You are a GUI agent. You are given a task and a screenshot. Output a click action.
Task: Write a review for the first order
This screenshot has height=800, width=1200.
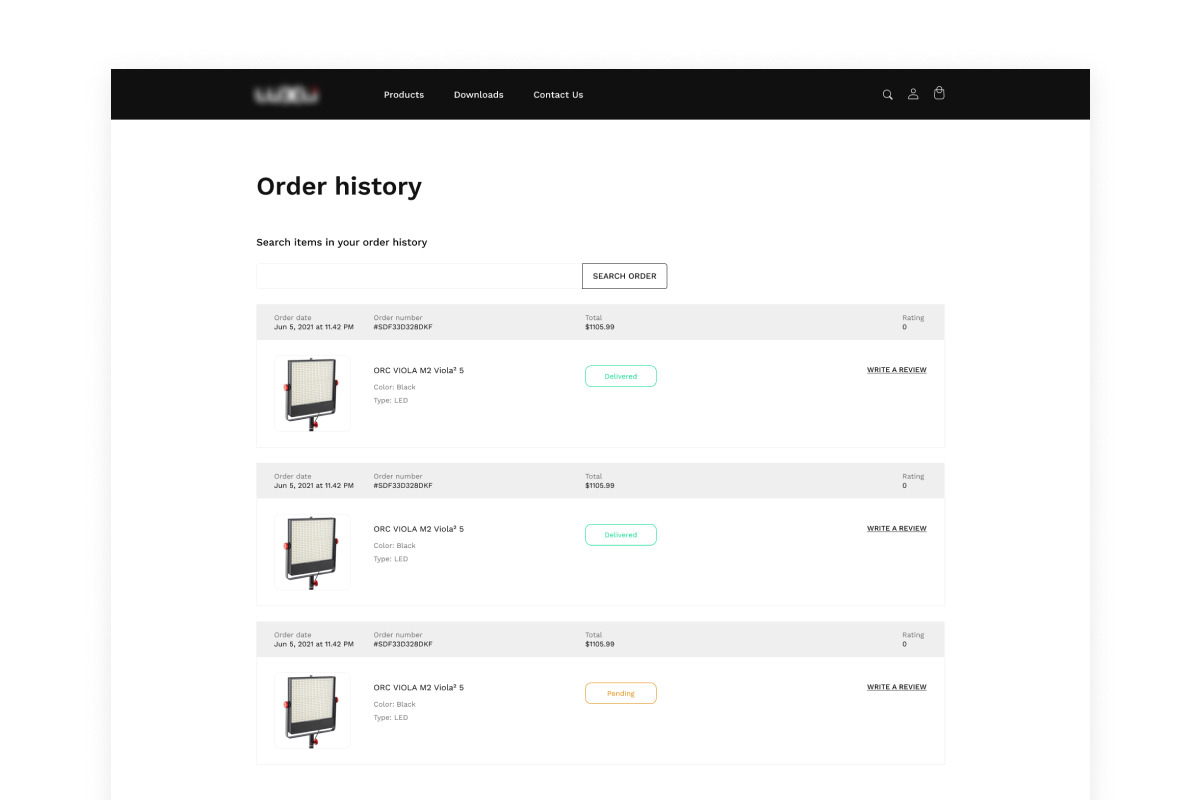pyautogui.click(x=897, y=370)
